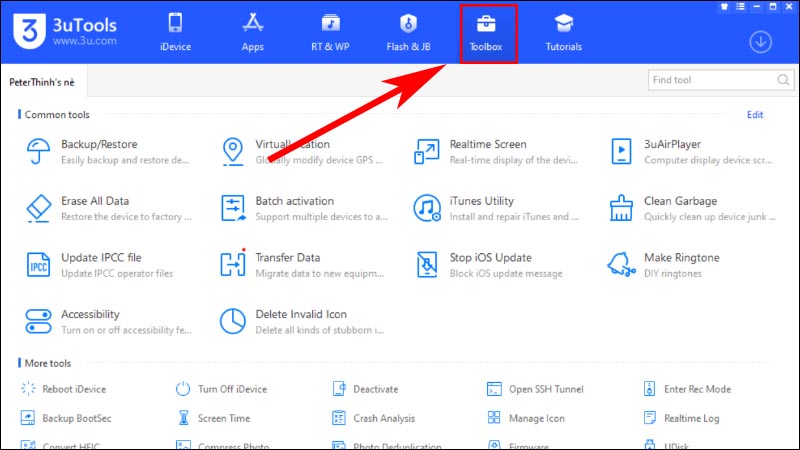Open the Tutorials tab
This screenshot has height=450, width=800.
(564, 32)
